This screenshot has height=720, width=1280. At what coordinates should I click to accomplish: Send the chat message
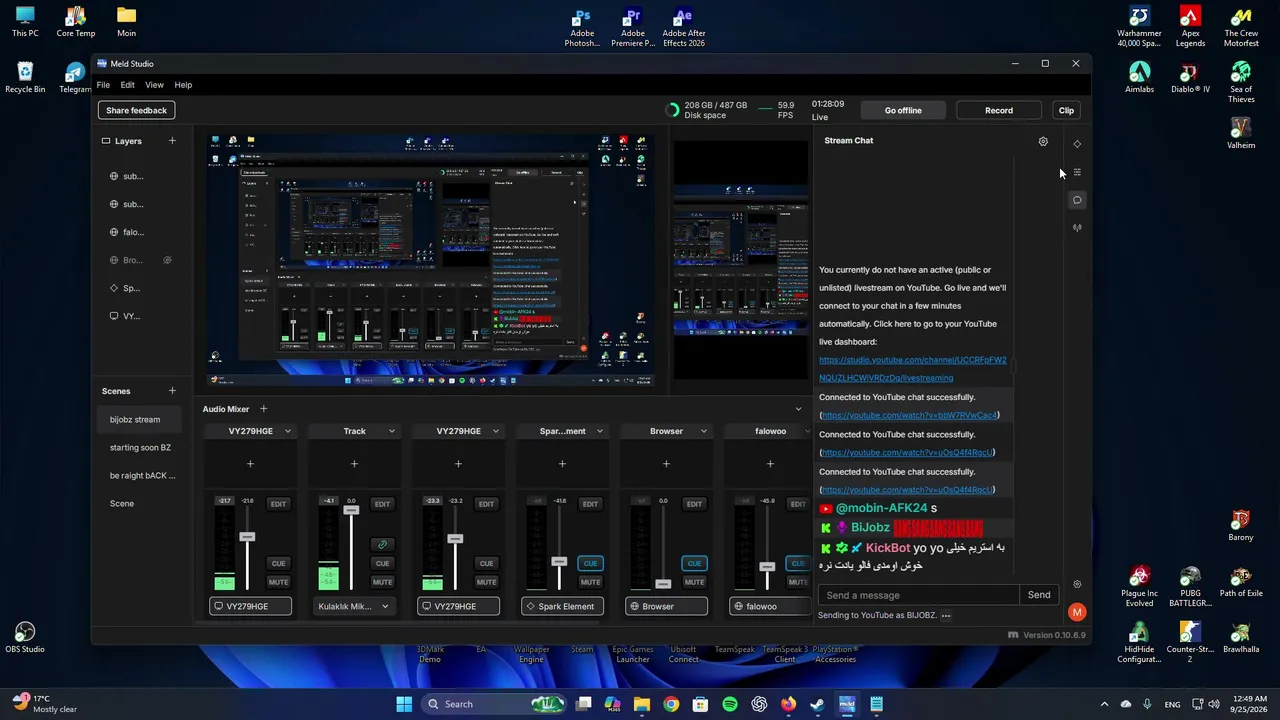(1039, 595)
